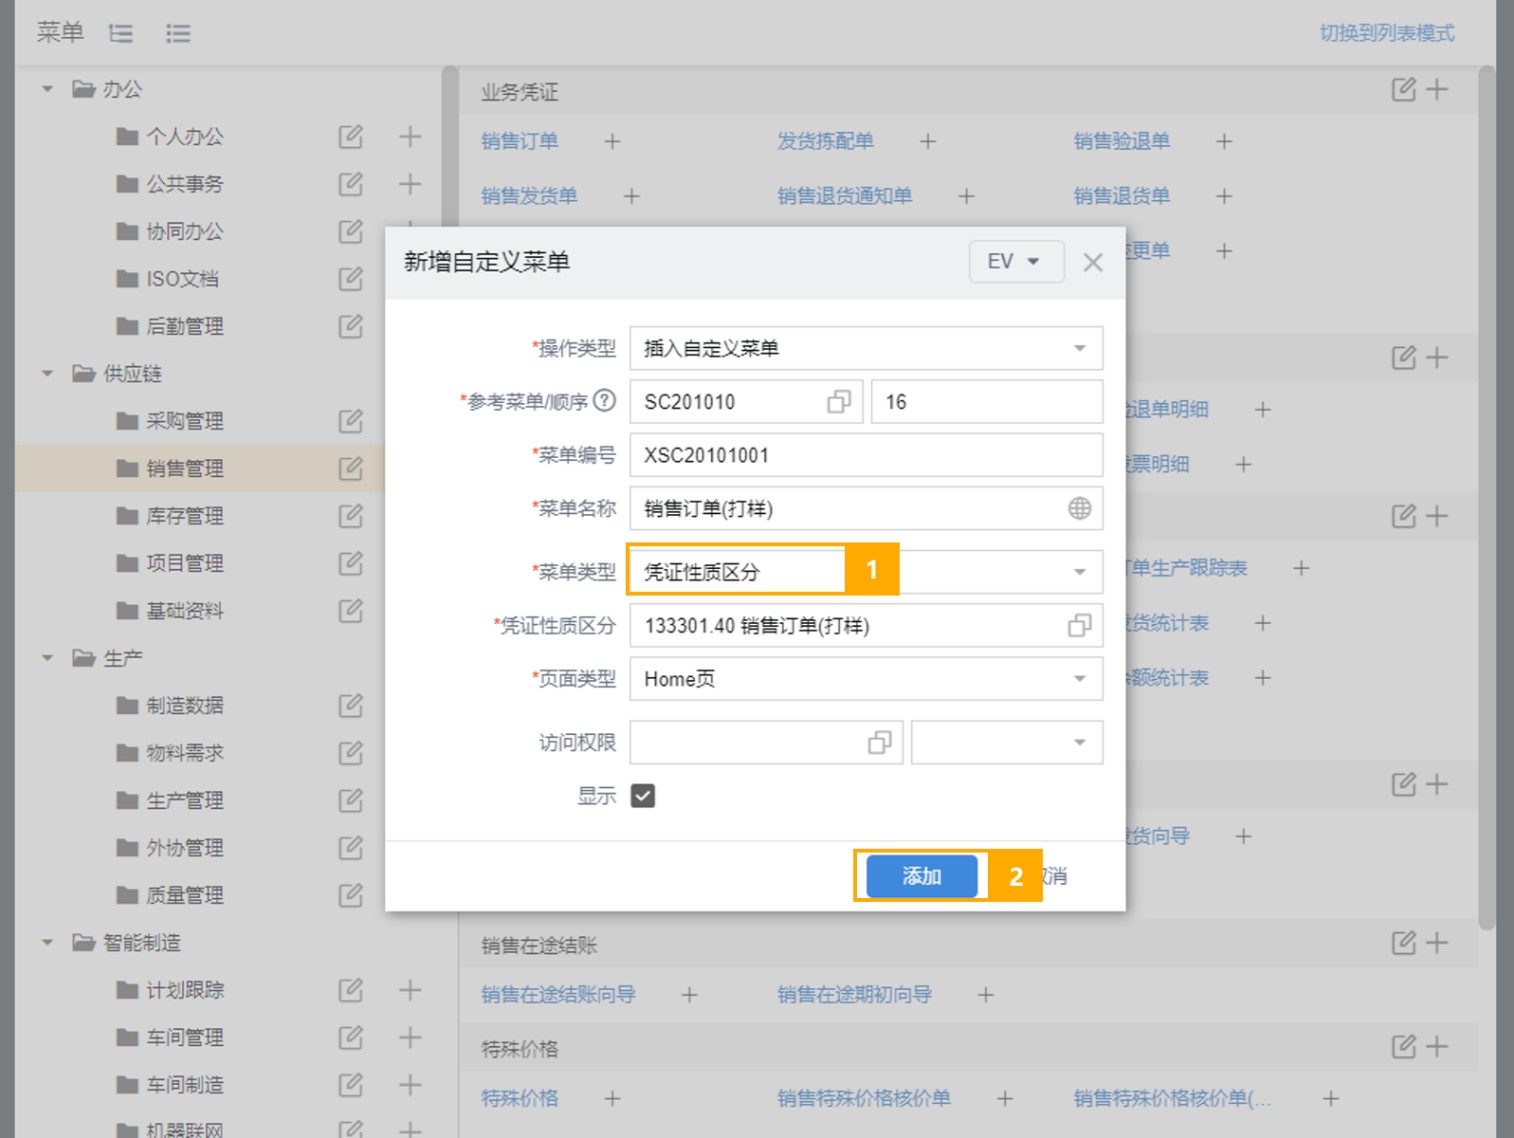Open 菜单类型 dropdown
1514x1138 pixels.
(1080, 572)
